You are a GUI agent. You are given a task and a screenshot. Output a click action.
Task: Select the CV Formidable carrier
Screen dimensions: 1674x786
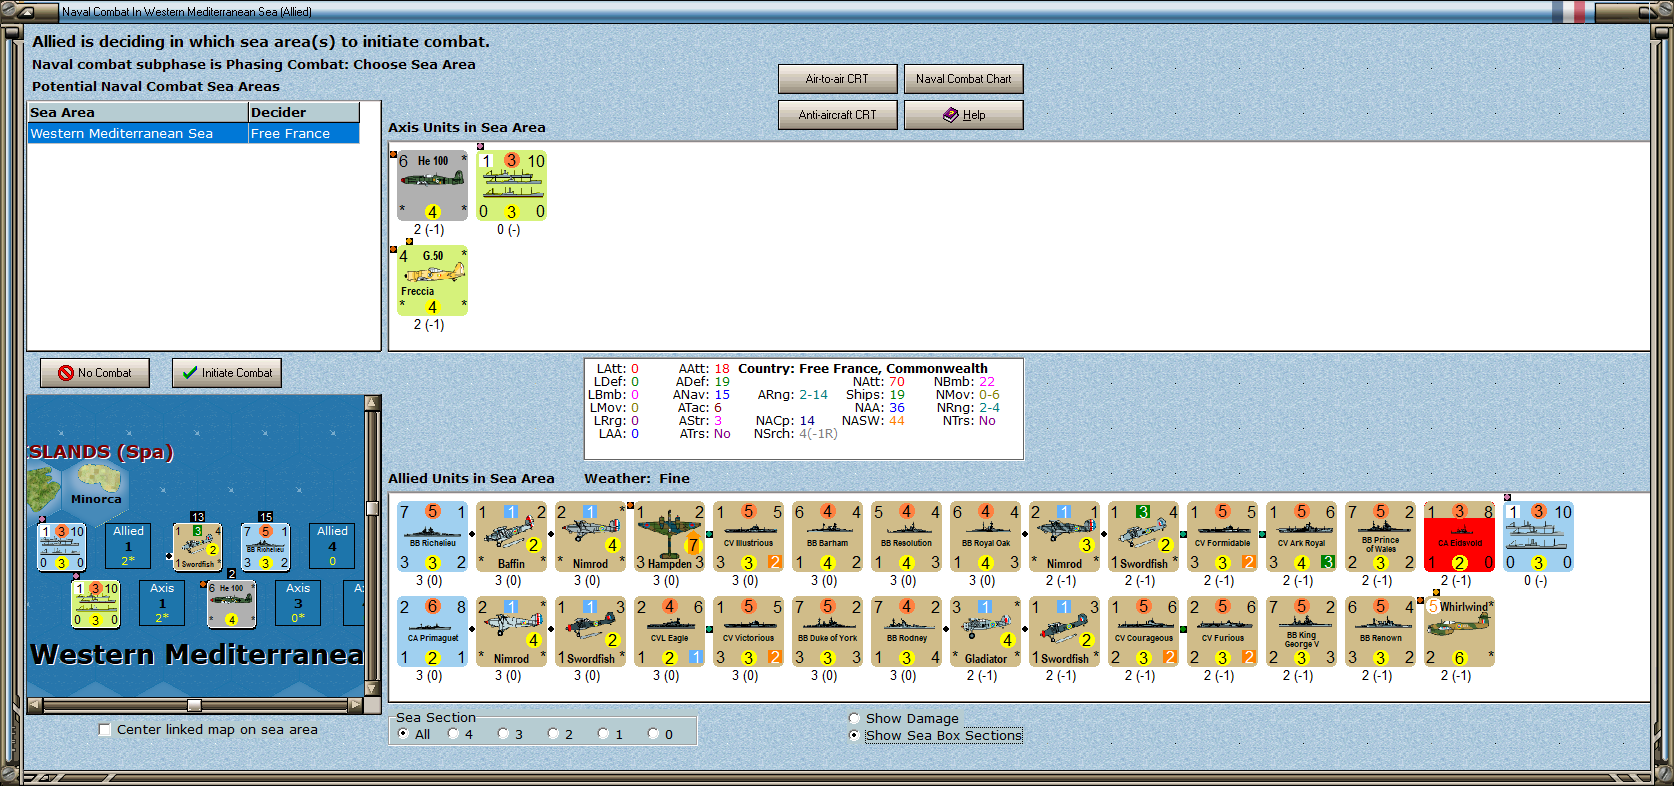(1222, 537)
